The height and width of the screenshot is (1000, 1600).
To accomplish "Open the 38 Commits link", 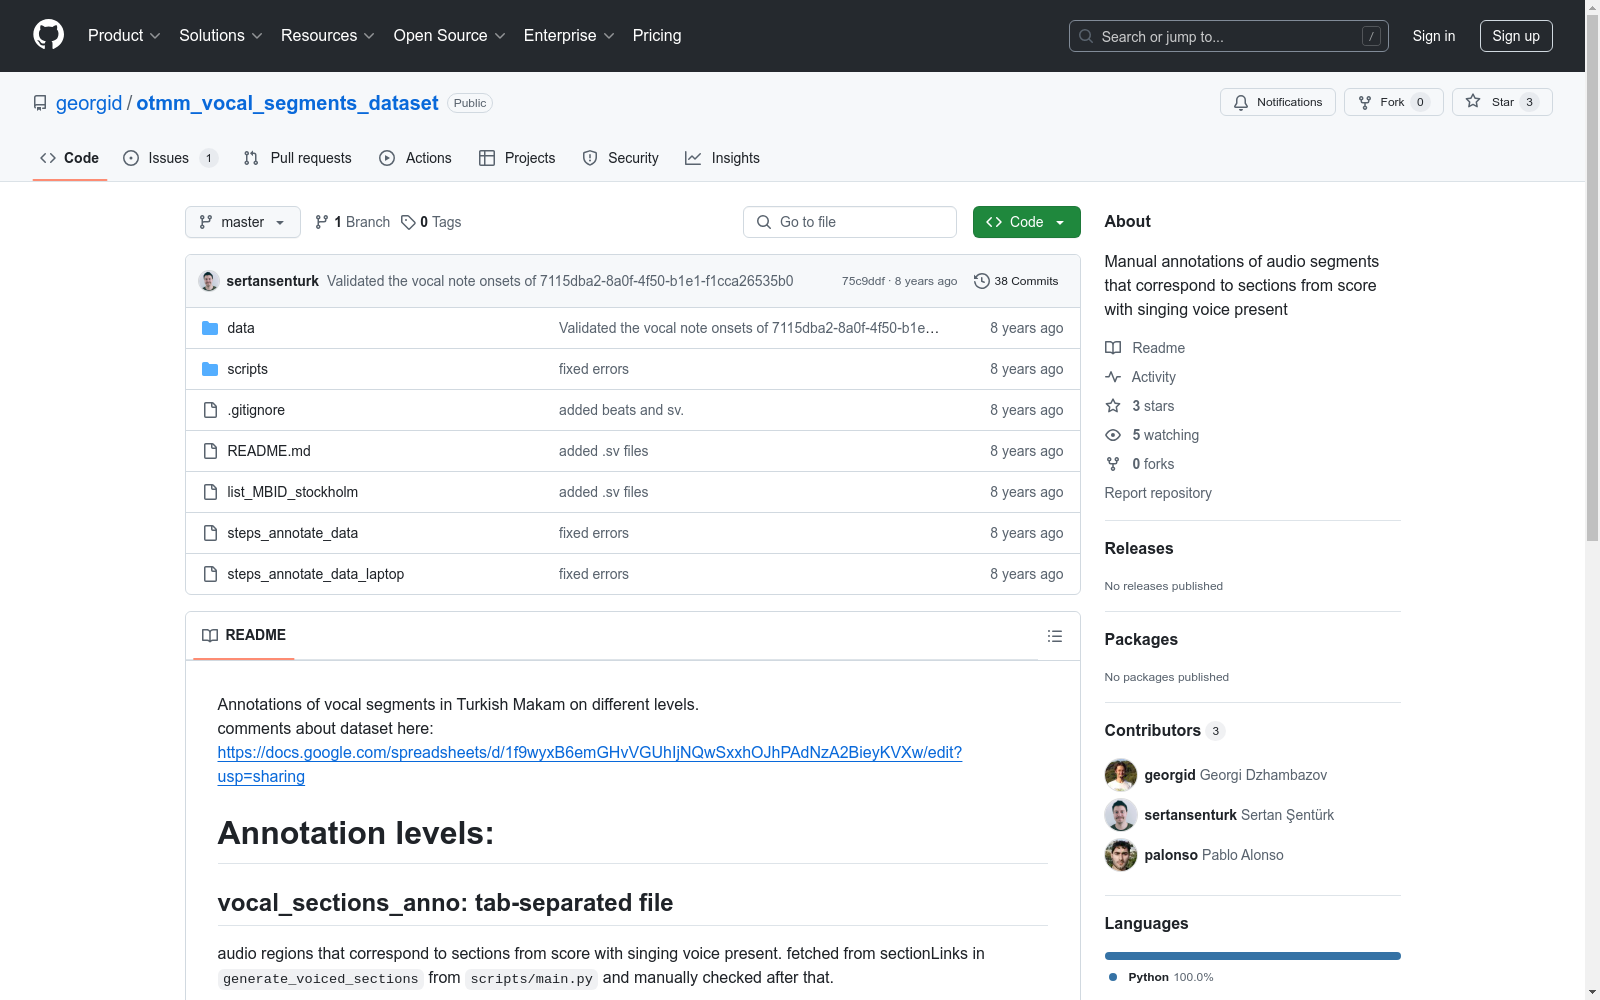I will pos(1016,281).
